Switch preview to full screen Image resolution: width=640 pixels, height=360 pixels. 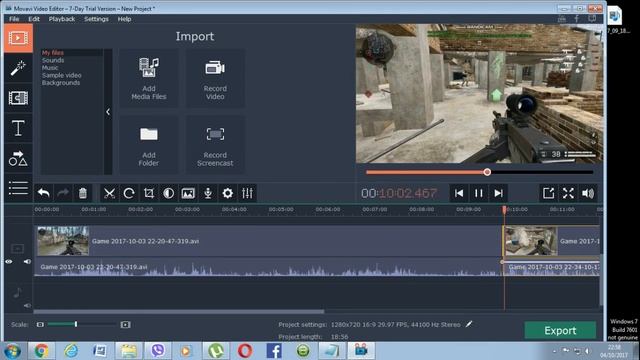tap(568, 193)
